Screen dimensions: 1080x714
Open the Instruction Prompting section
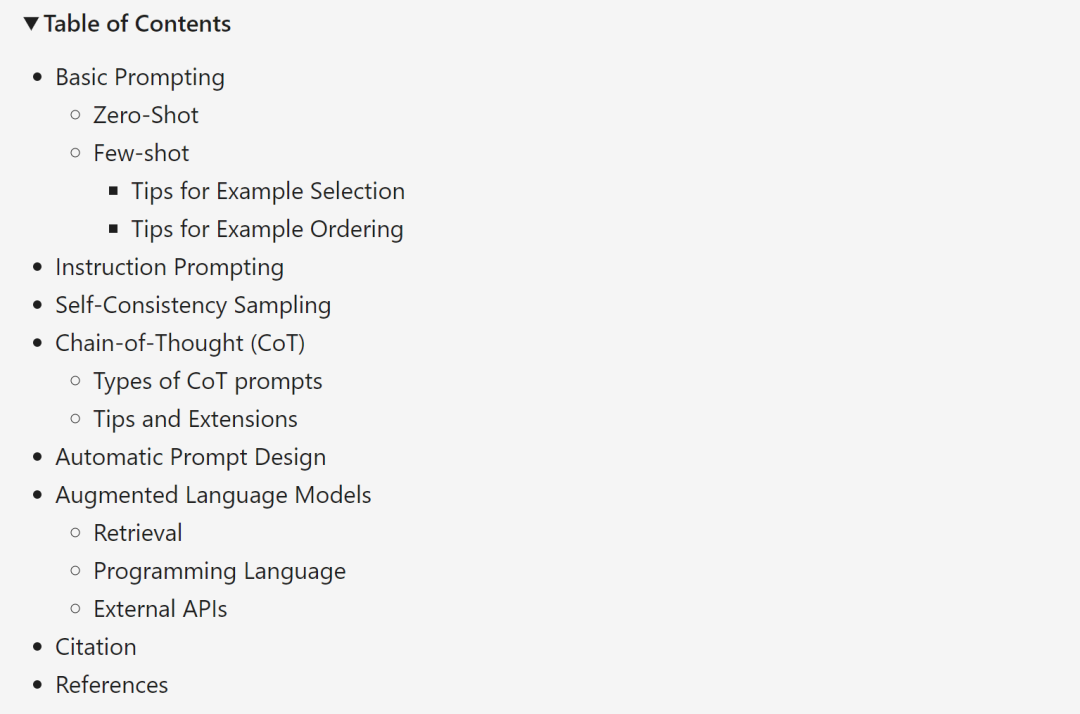tap(169, 266)
